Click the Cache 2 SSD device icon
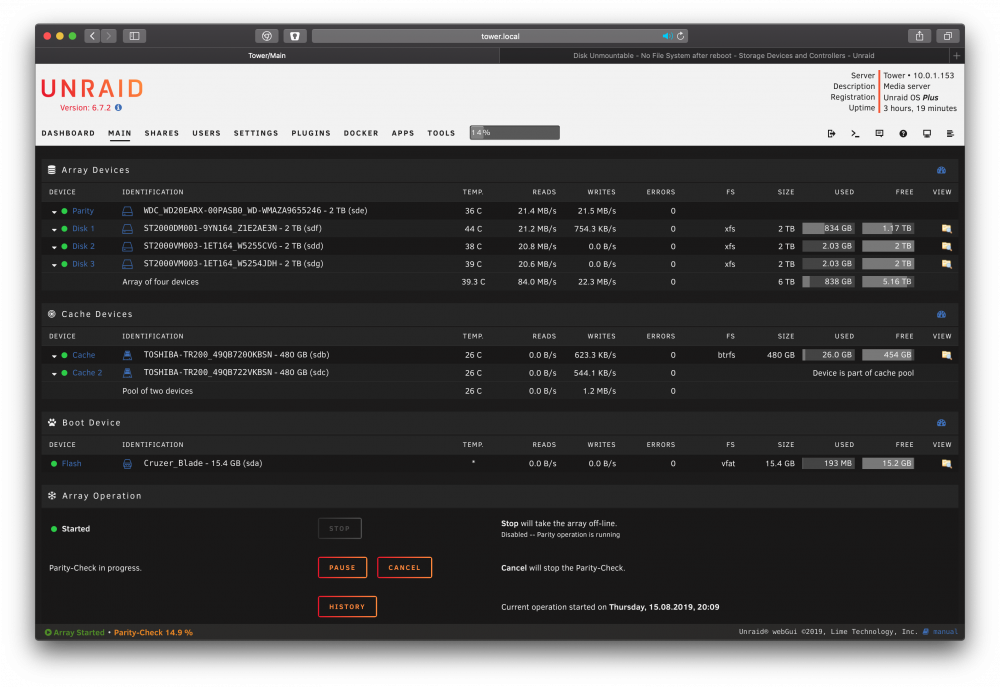This screenshot has width=1000, height=687. point(128,373)
